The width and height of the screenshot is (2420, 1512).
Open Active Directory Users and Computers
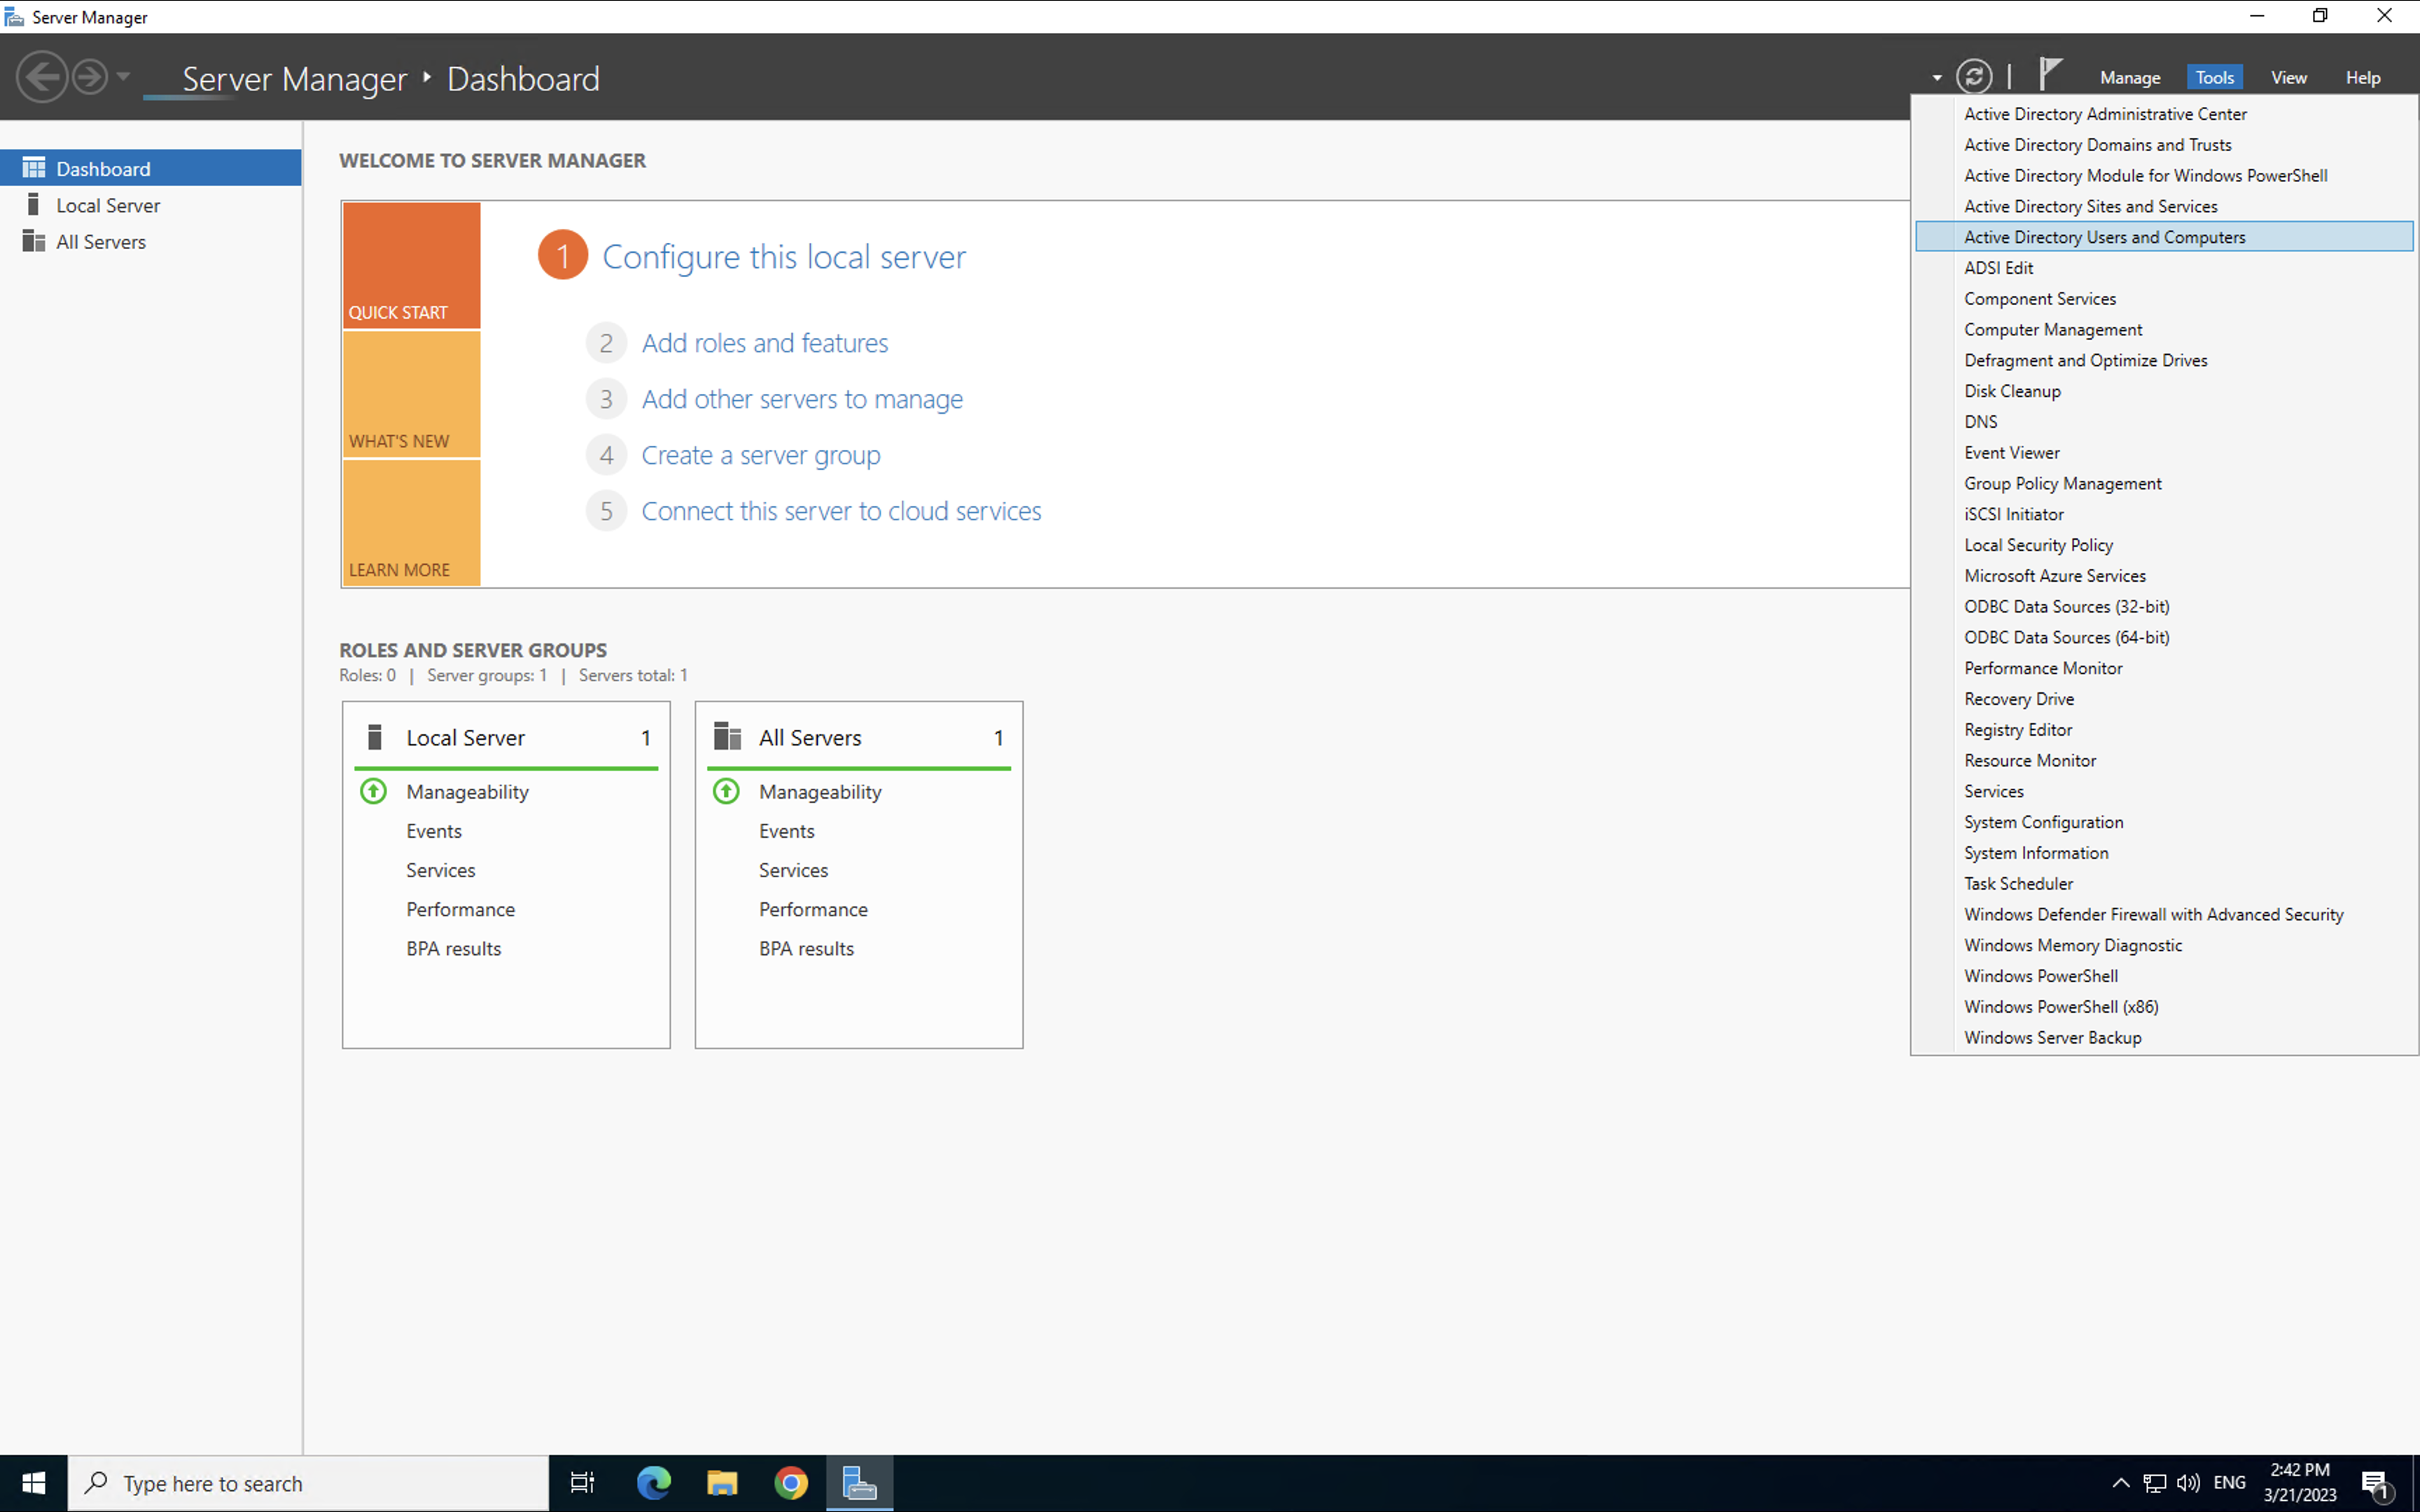pos(2164,237)
